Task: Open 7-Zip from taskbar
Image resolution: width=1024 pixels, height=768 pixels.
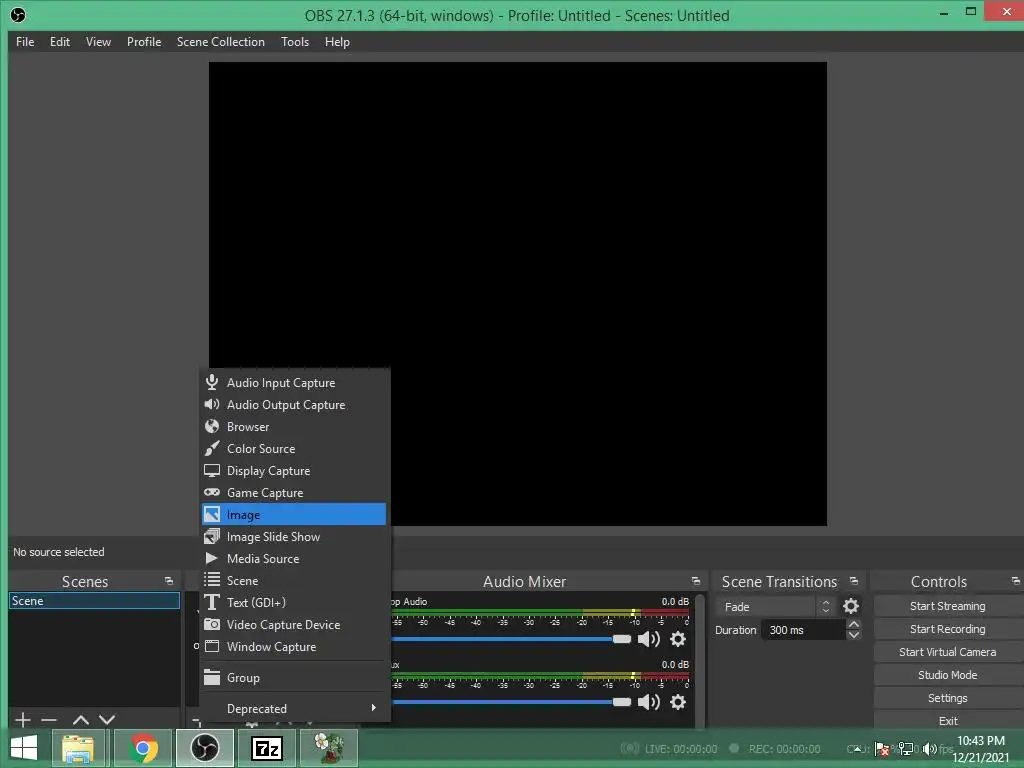Action: coord(267,748)
